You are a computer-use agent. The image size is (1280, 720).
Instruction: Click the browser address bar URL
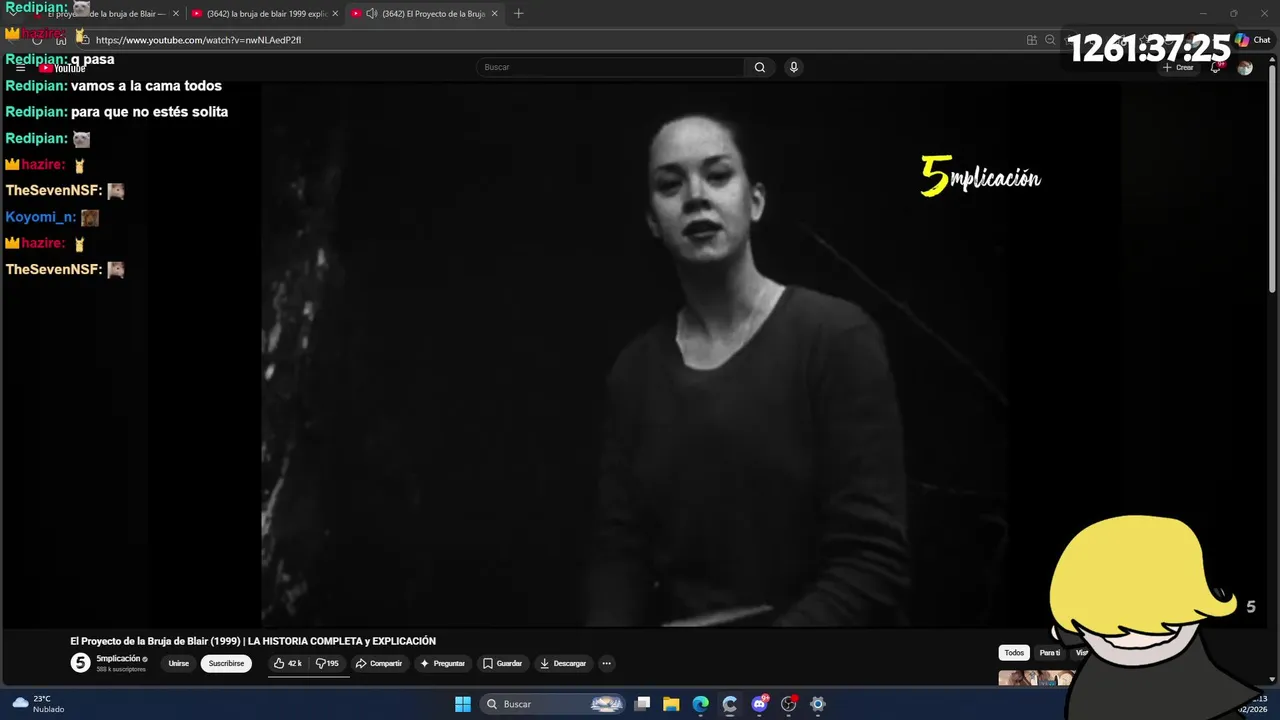point(198,40)
